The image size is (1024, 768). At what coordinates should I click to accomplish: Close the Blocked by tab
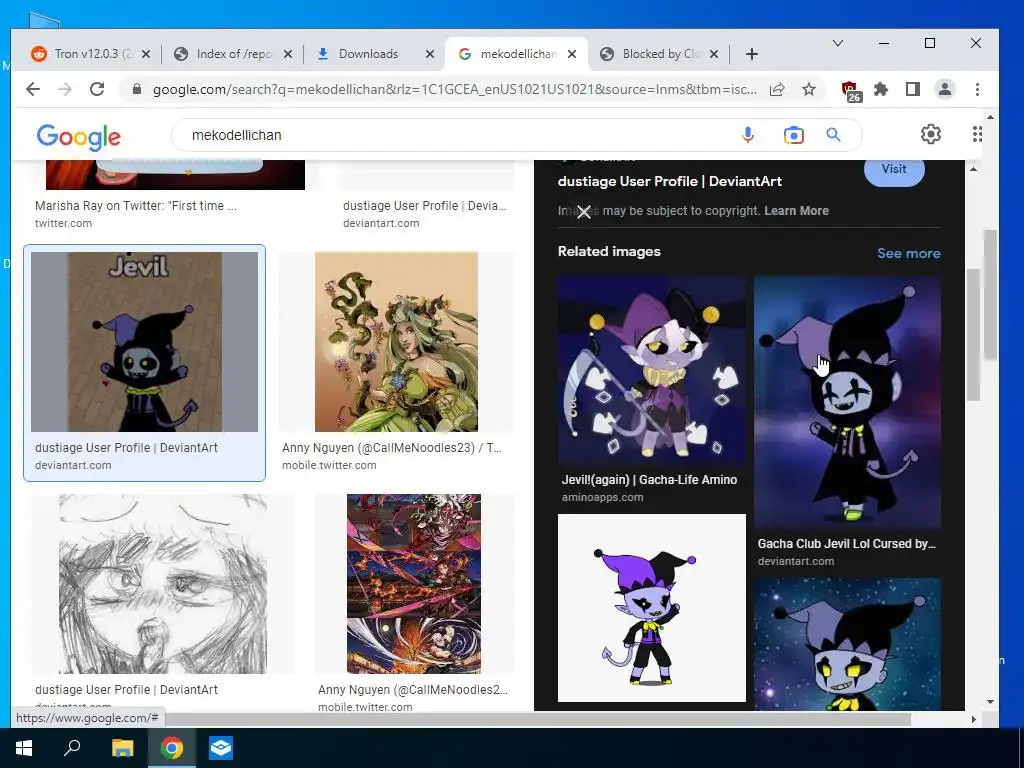[x=714, y=54]
